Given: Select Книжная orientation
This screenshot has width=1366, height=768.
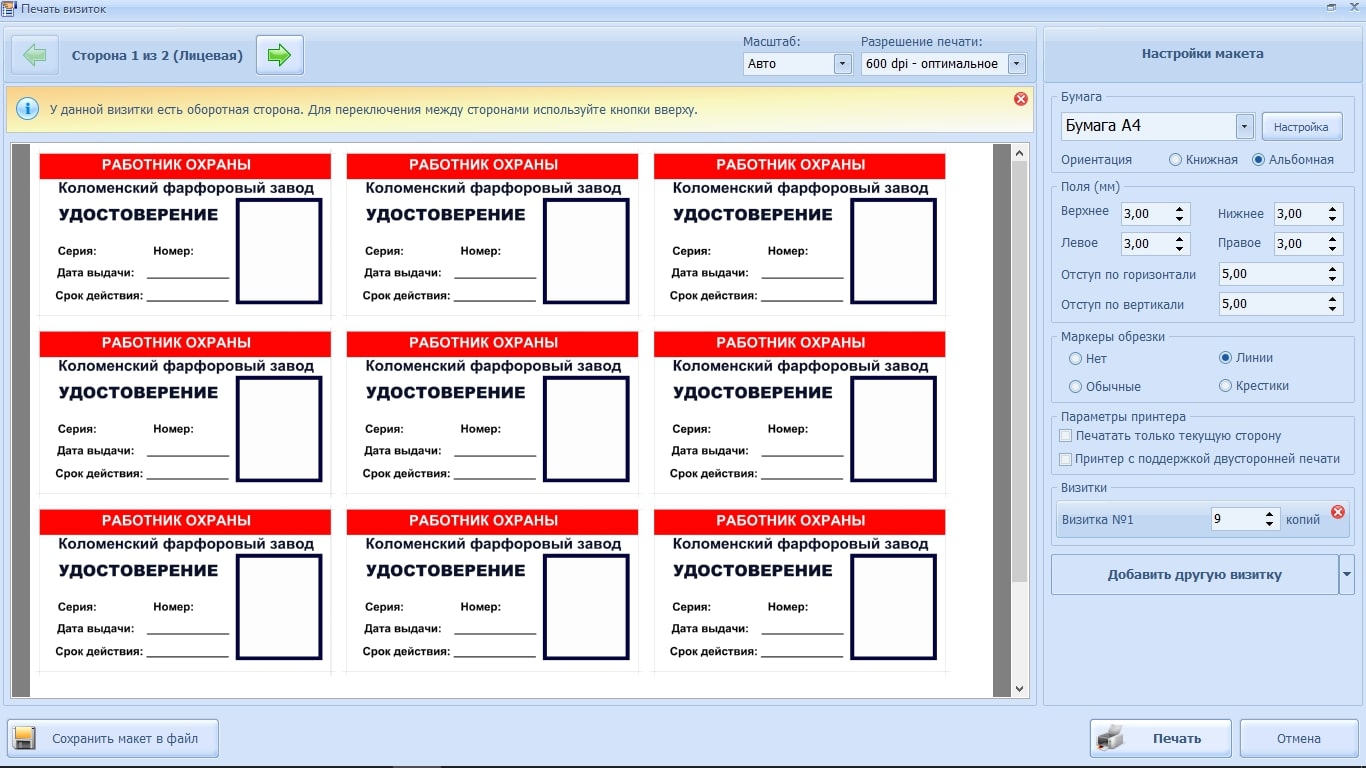Looking at the screenshot, I should click(1203, 160).
